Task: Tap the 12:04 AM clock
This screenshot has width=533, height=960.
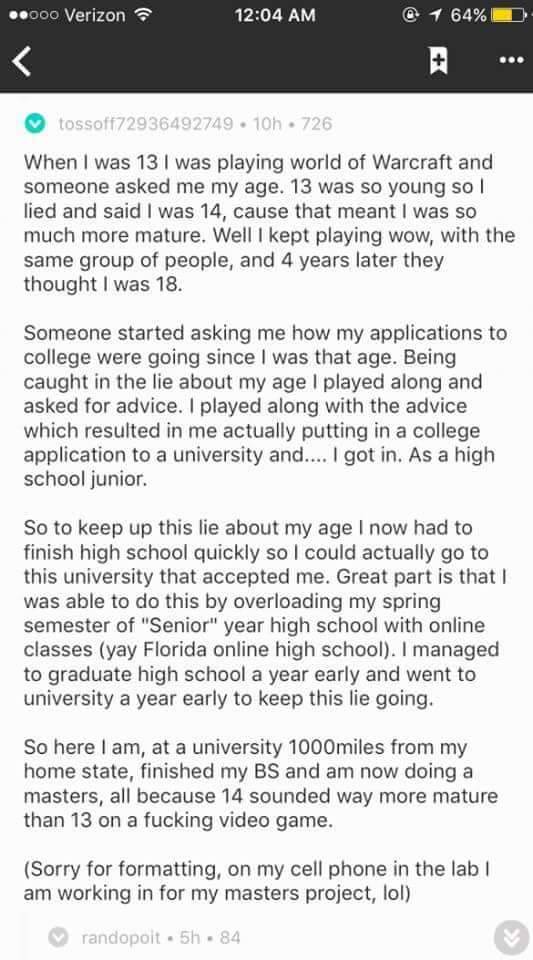Action: 275,15
